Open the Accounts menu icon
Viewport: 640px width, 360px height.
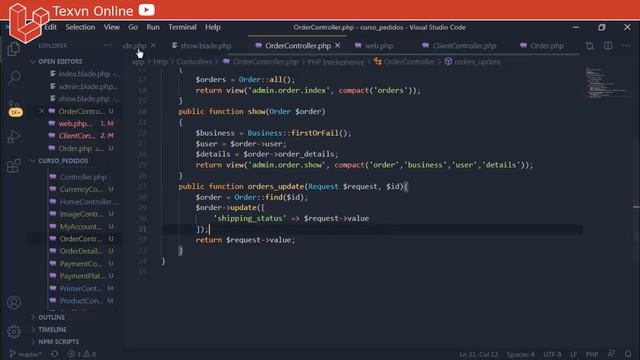[14, 302]
